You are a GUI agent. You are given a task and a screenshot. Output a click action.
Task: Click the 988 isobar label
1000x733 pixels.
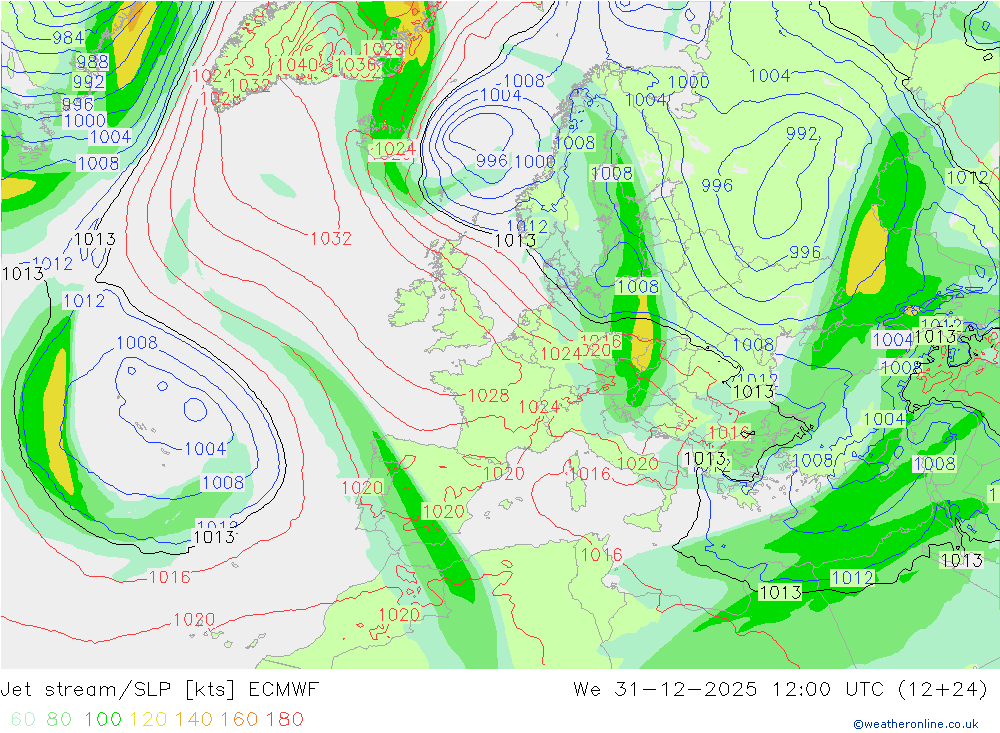click(92, 62)
